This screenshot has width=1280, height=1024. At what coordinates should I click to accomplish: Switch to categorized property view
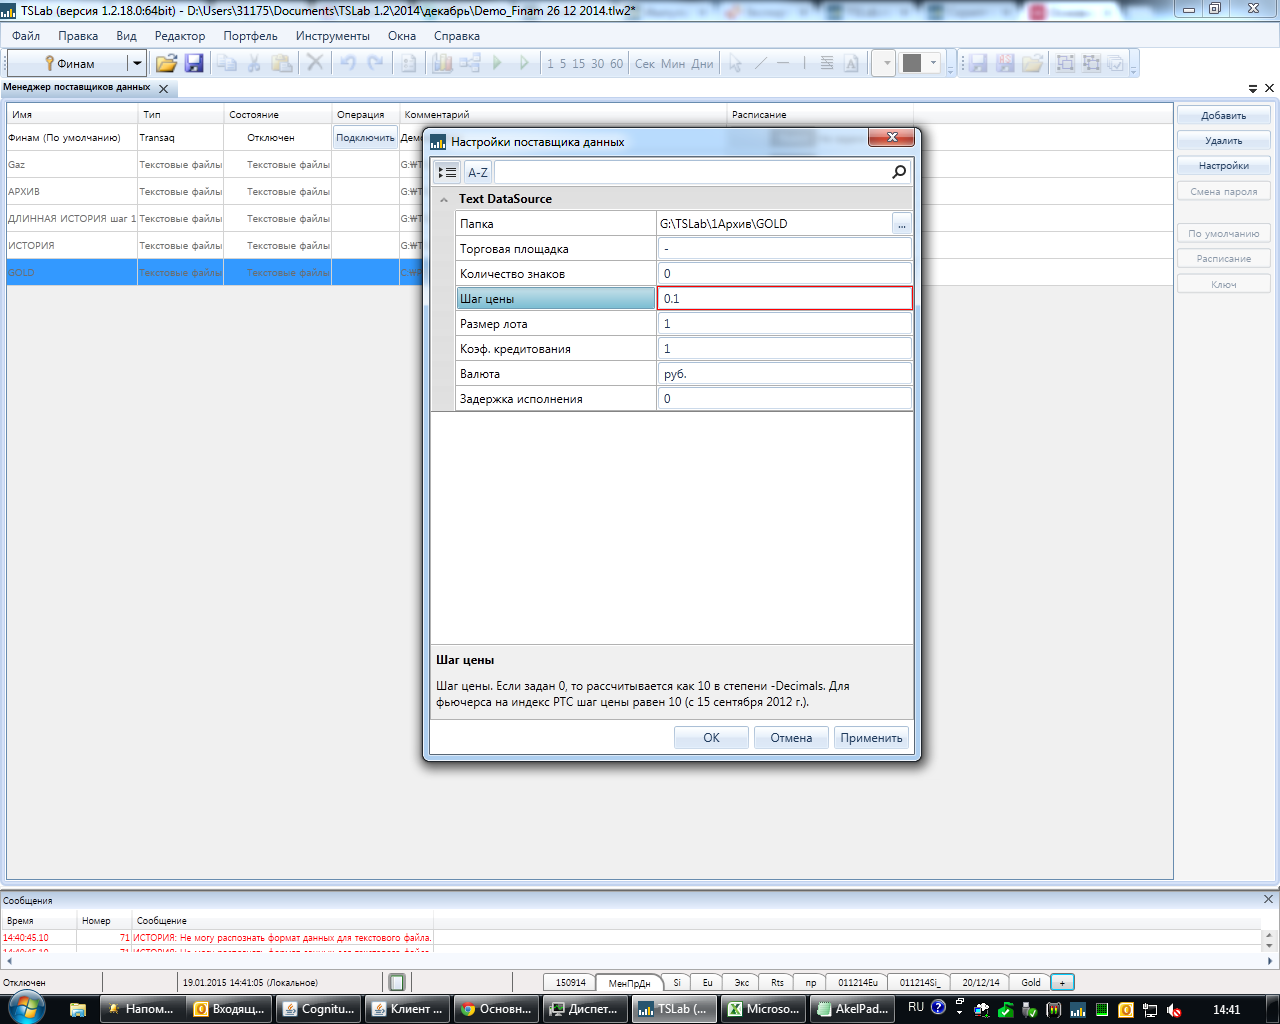click(447, 172)
